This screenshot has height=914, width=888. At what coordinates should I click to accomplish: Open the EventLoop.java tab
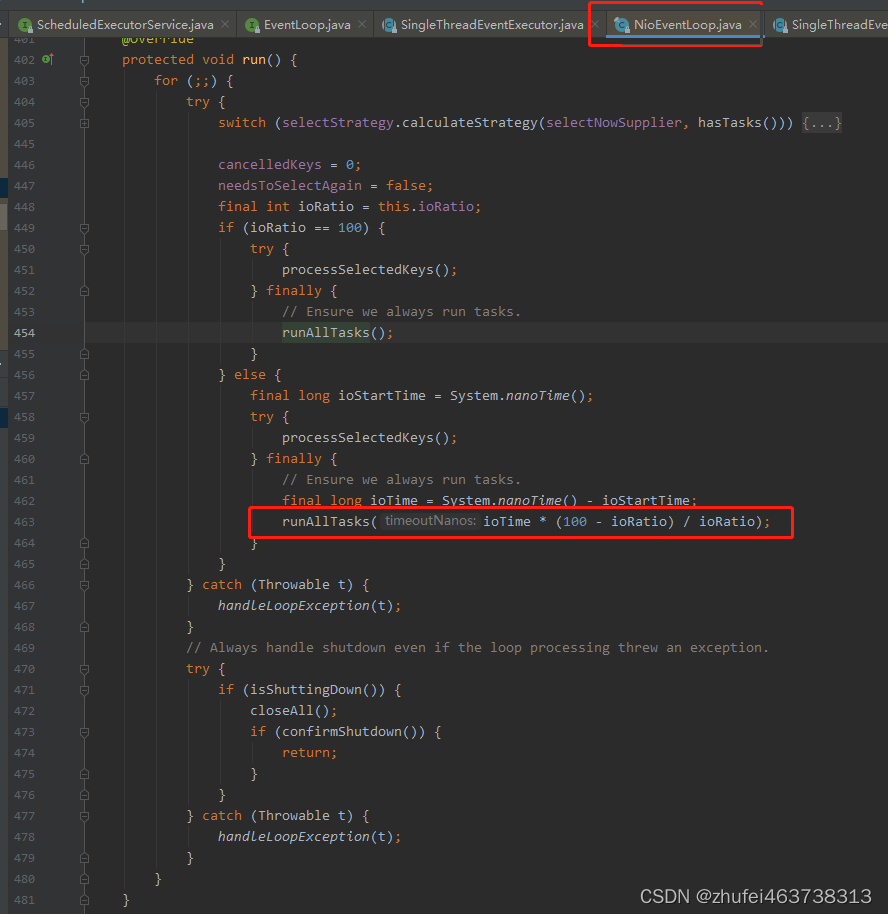point(307,24)
